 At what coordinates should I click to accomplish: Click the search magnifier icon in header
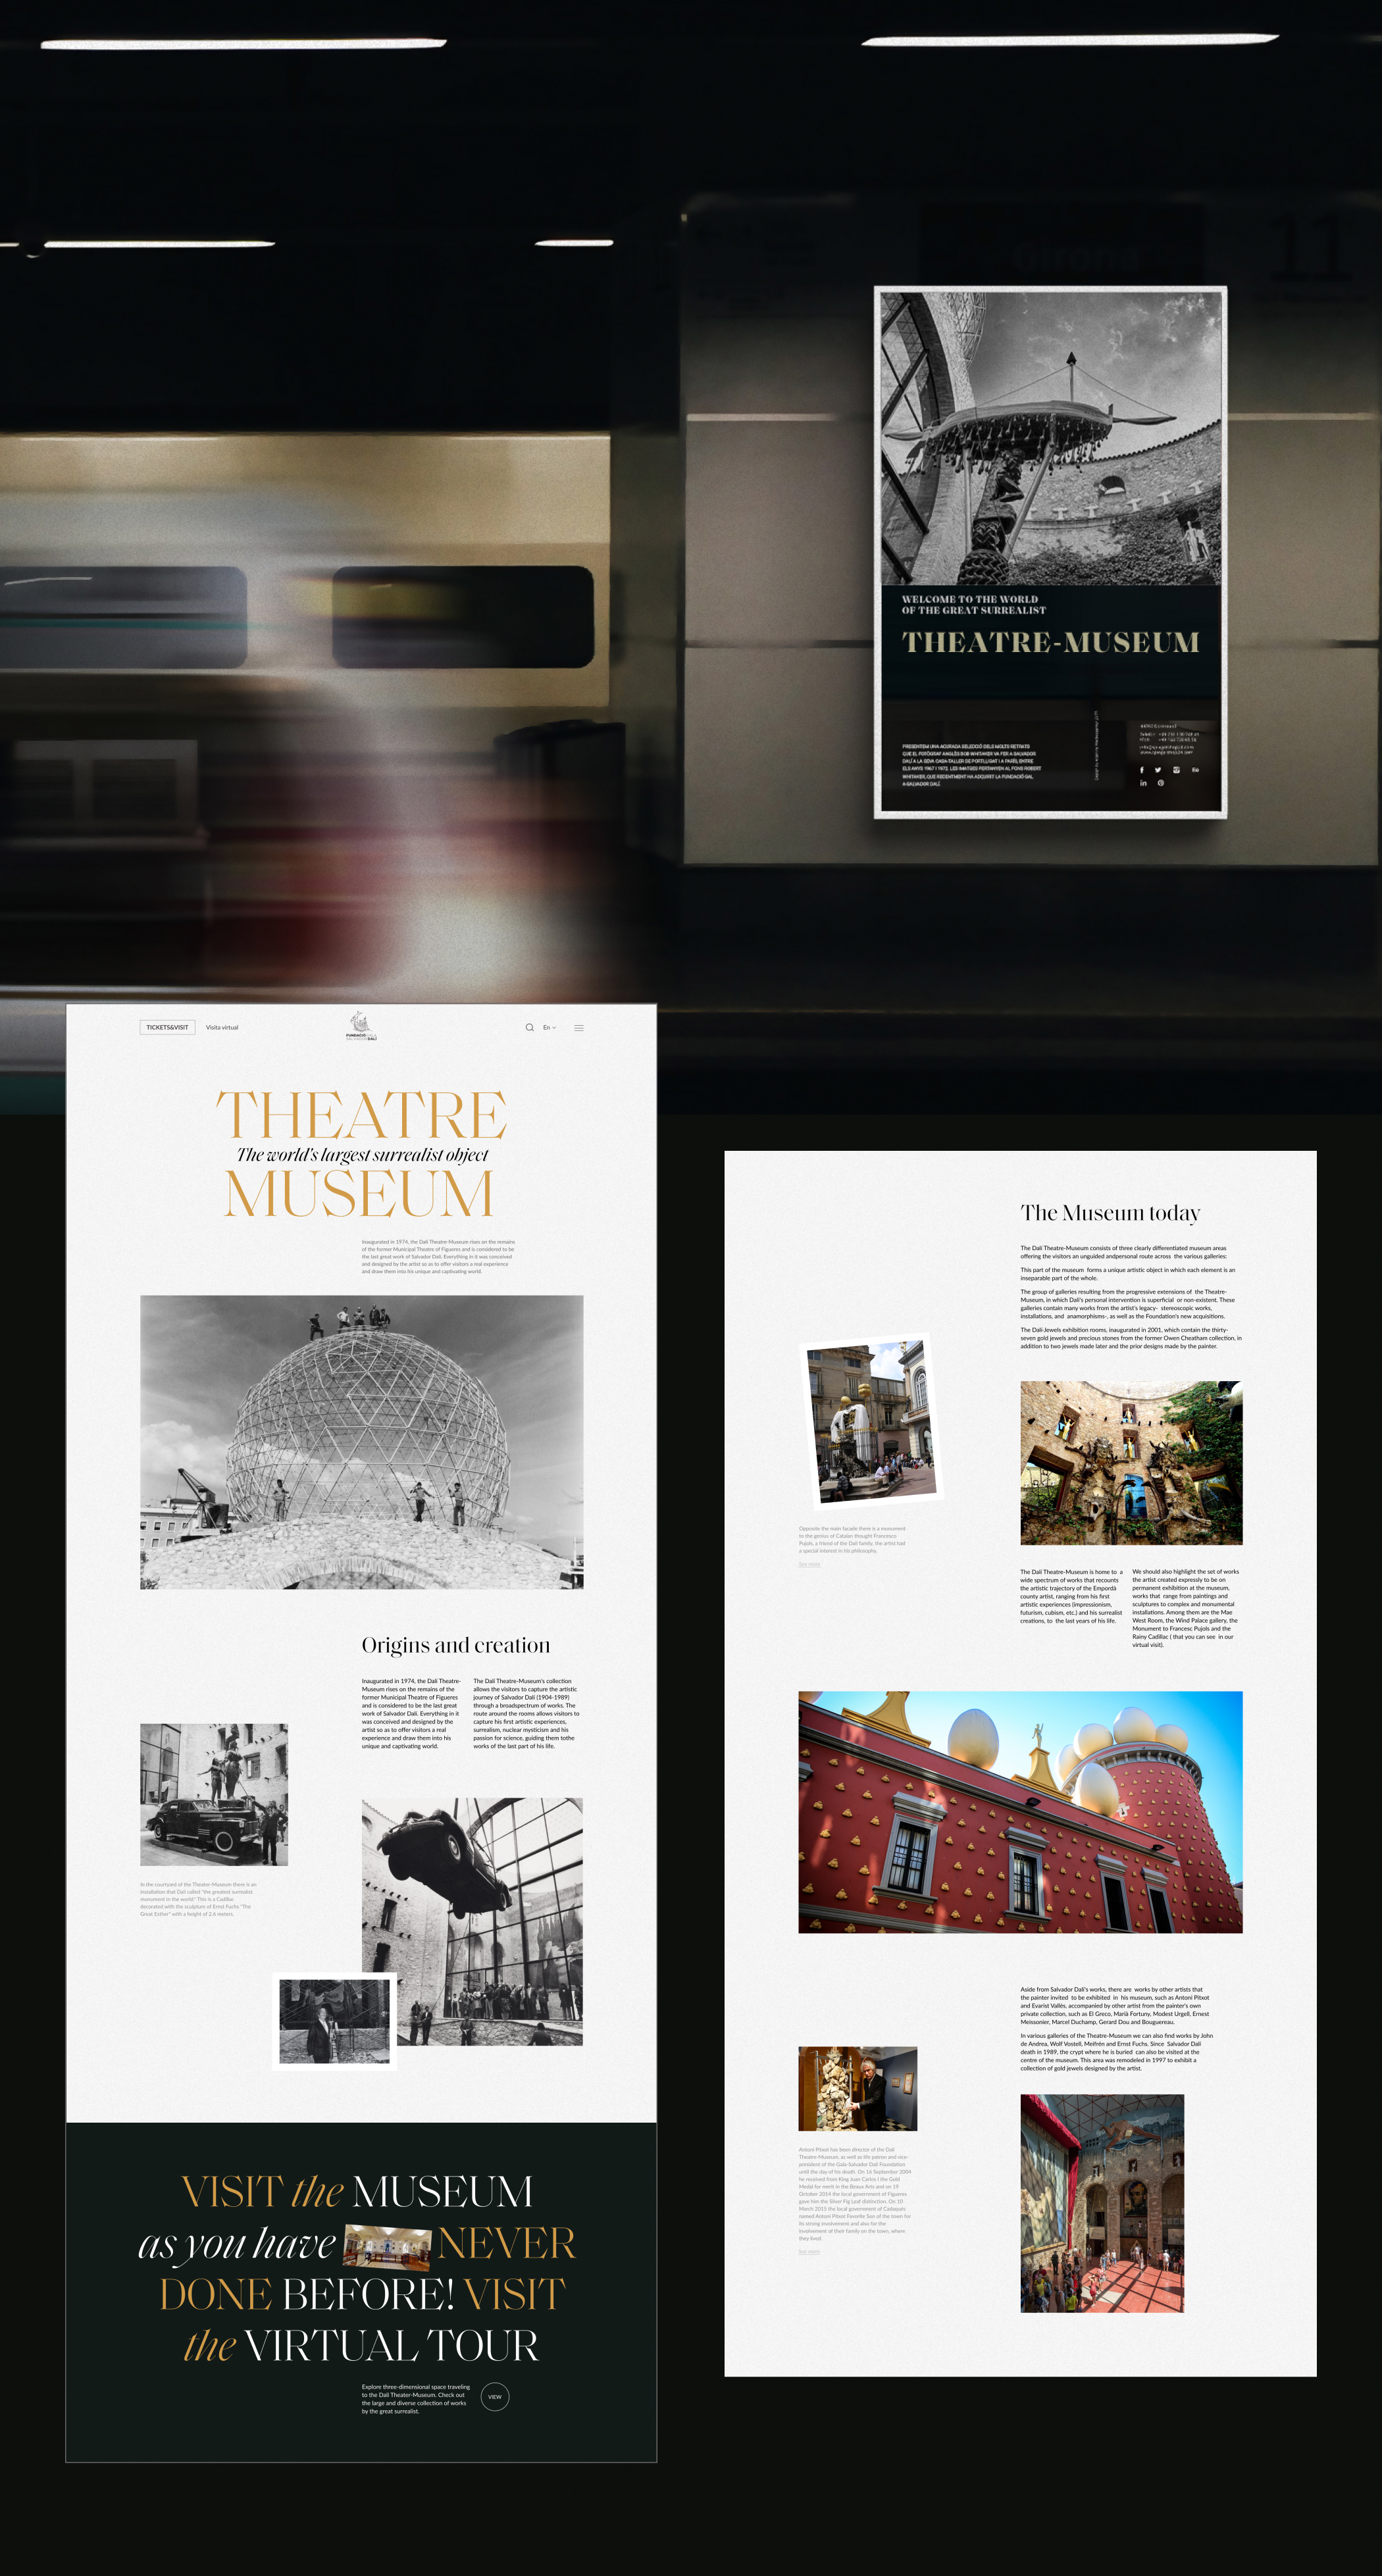point(529,1027)
